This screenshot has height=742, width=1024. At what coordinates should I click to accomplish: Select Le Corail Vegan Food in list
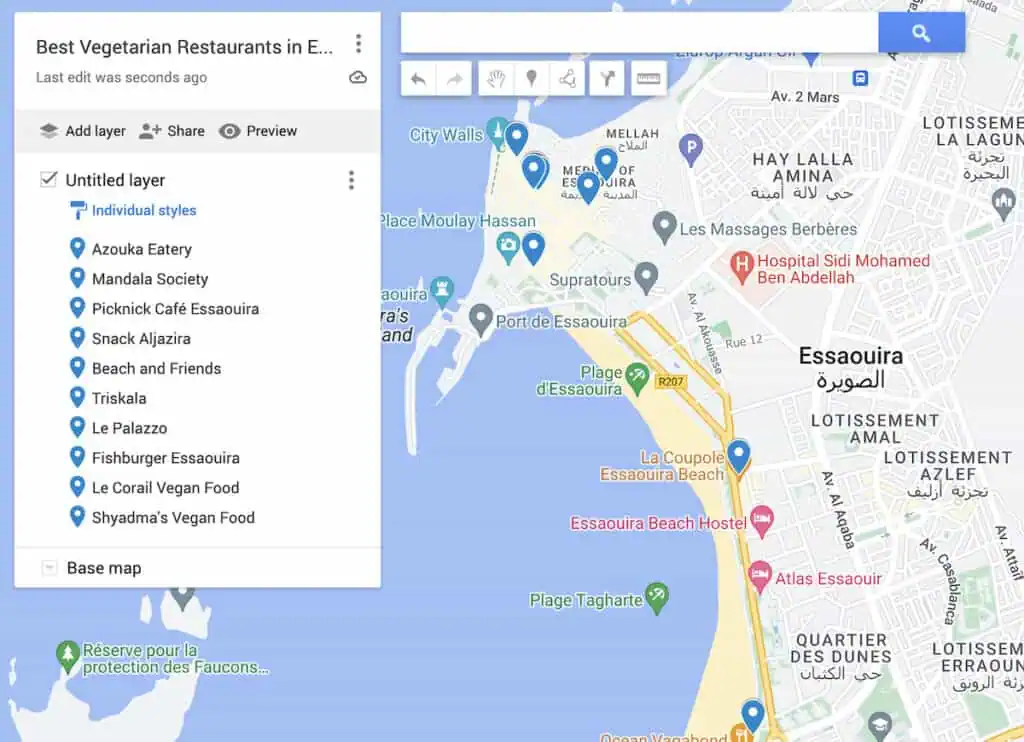click(165, 488)
